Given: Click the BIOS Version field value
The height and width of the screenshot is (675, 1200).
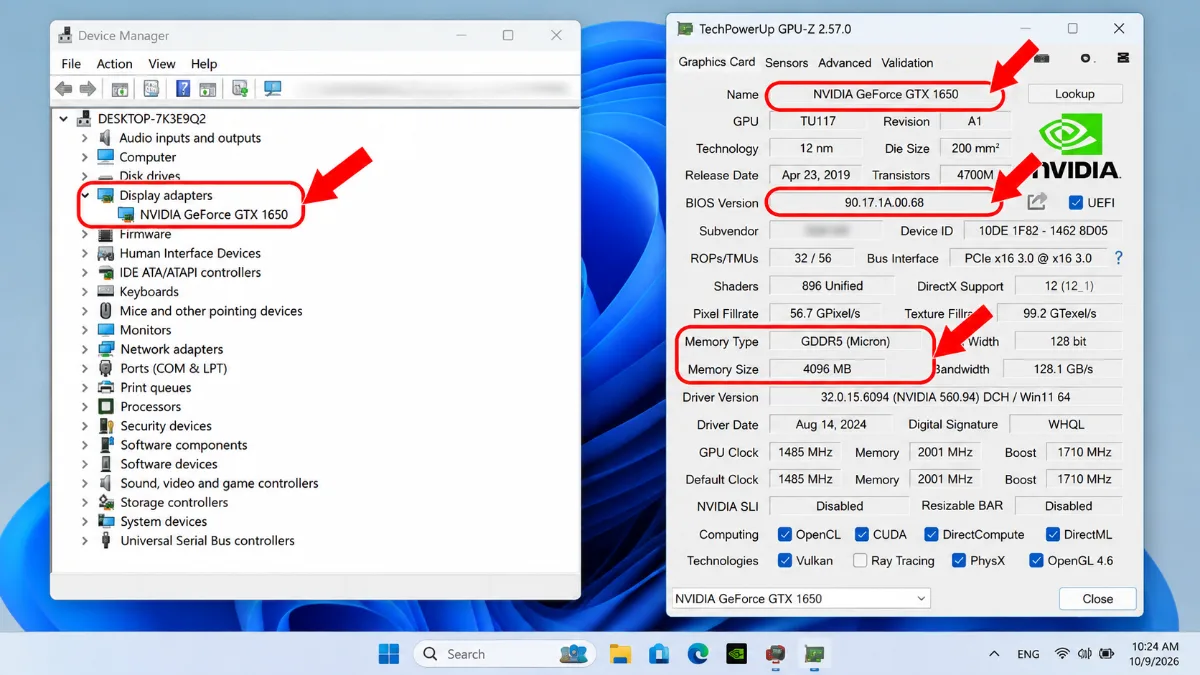Looking at the screenshot, I should [x=884, y=203].
